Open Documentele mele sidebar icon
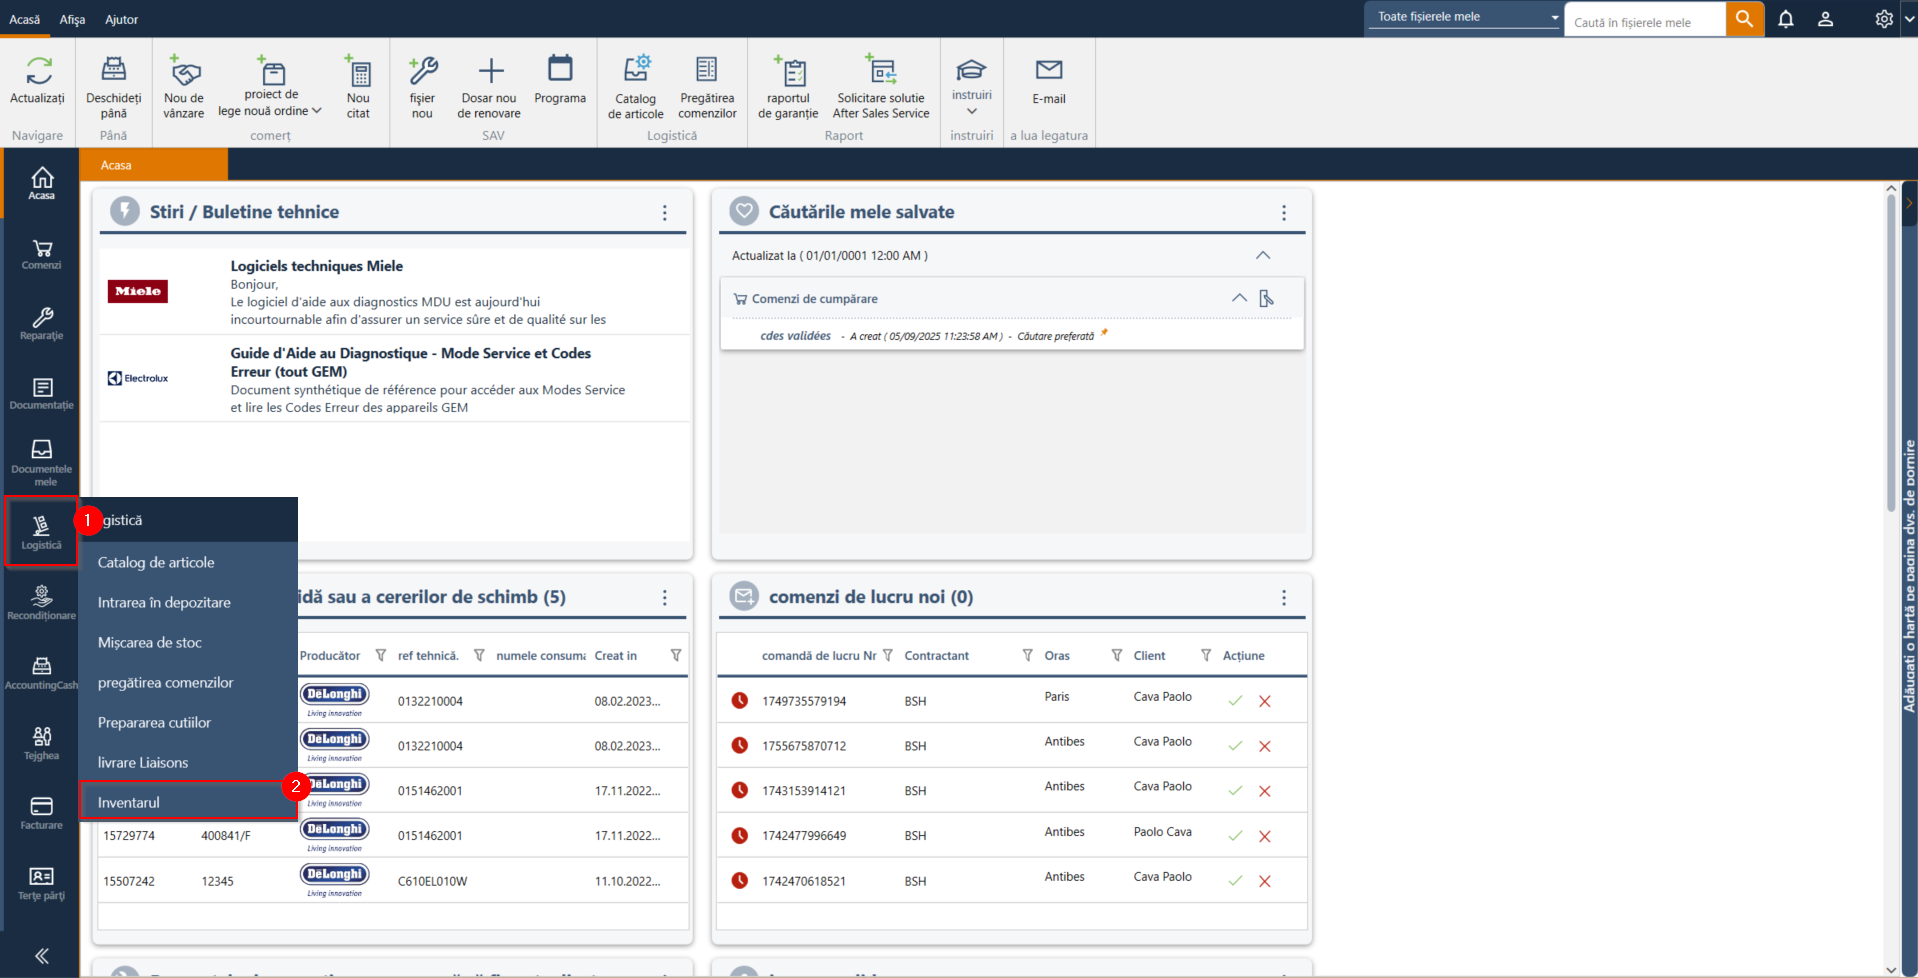The image size is (1918, 978). 42,462
